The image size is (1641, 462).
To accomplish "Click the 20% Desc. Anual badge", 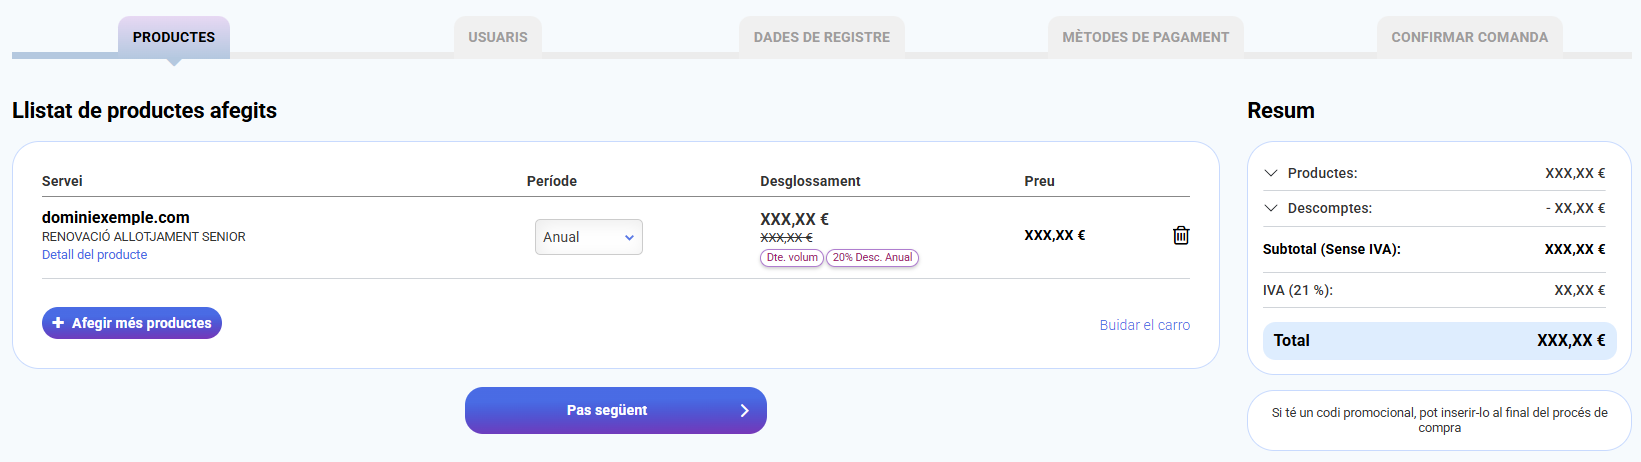I will pos(872,258).
